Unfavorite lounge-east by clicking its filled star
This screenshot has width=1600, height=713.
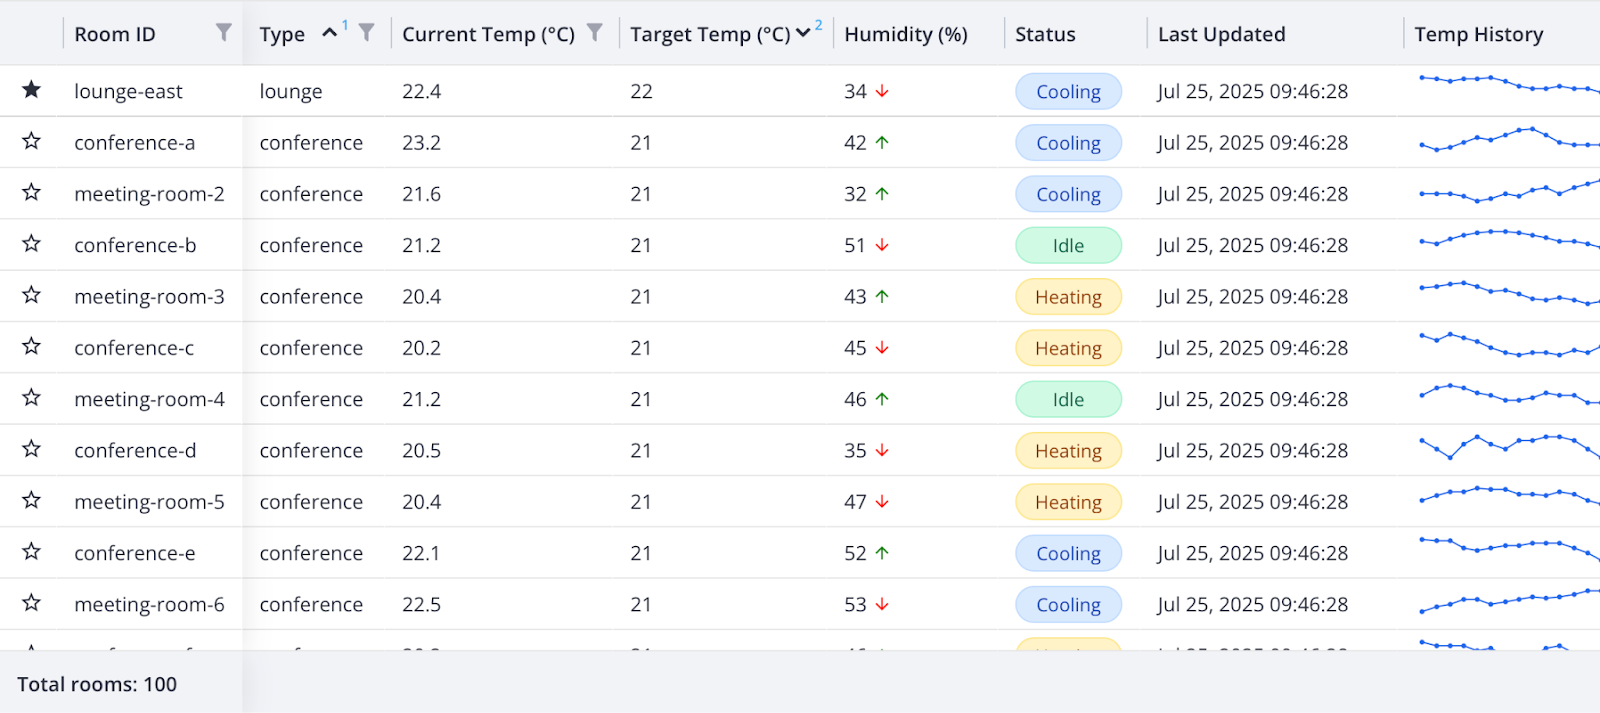(31, 90)
